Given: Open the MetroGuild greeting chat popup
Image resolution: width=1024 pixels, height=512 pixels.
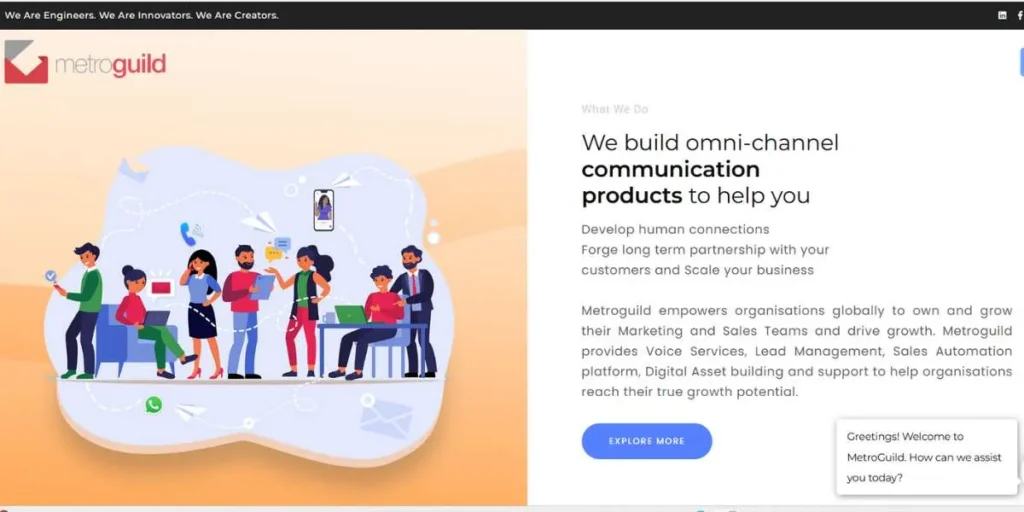Looking at the screenshot, I should (x=926, y=457).
